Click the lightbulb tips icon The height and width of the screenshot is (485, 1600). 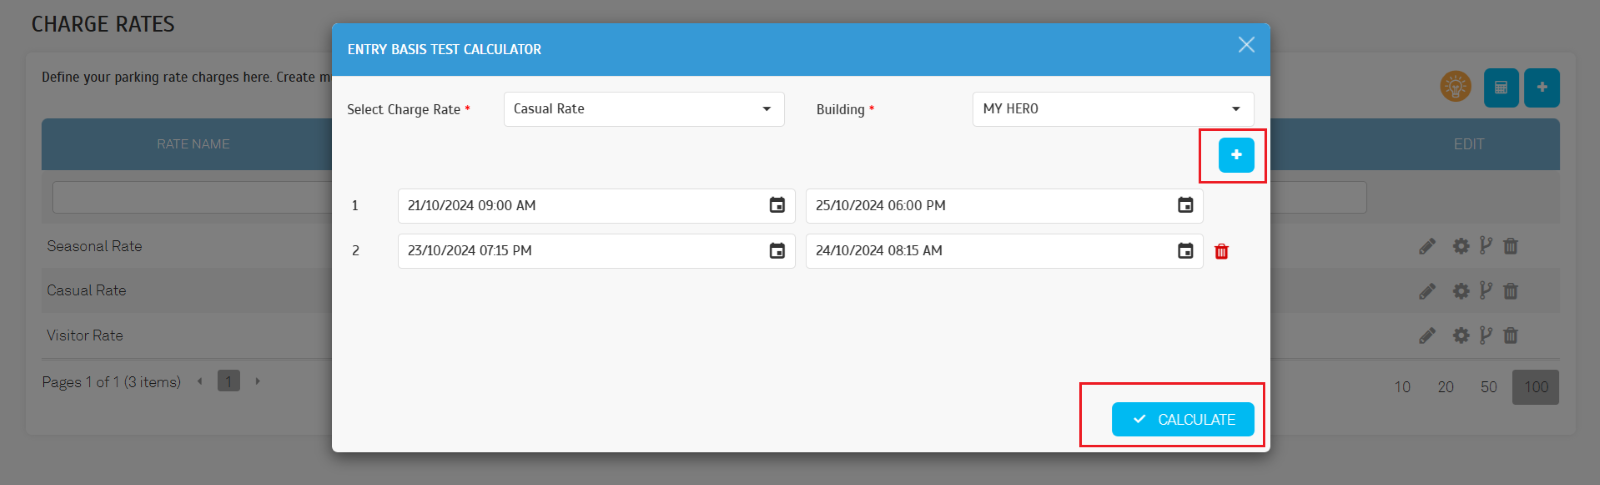pyautogui.click(x=1455, y=87)
